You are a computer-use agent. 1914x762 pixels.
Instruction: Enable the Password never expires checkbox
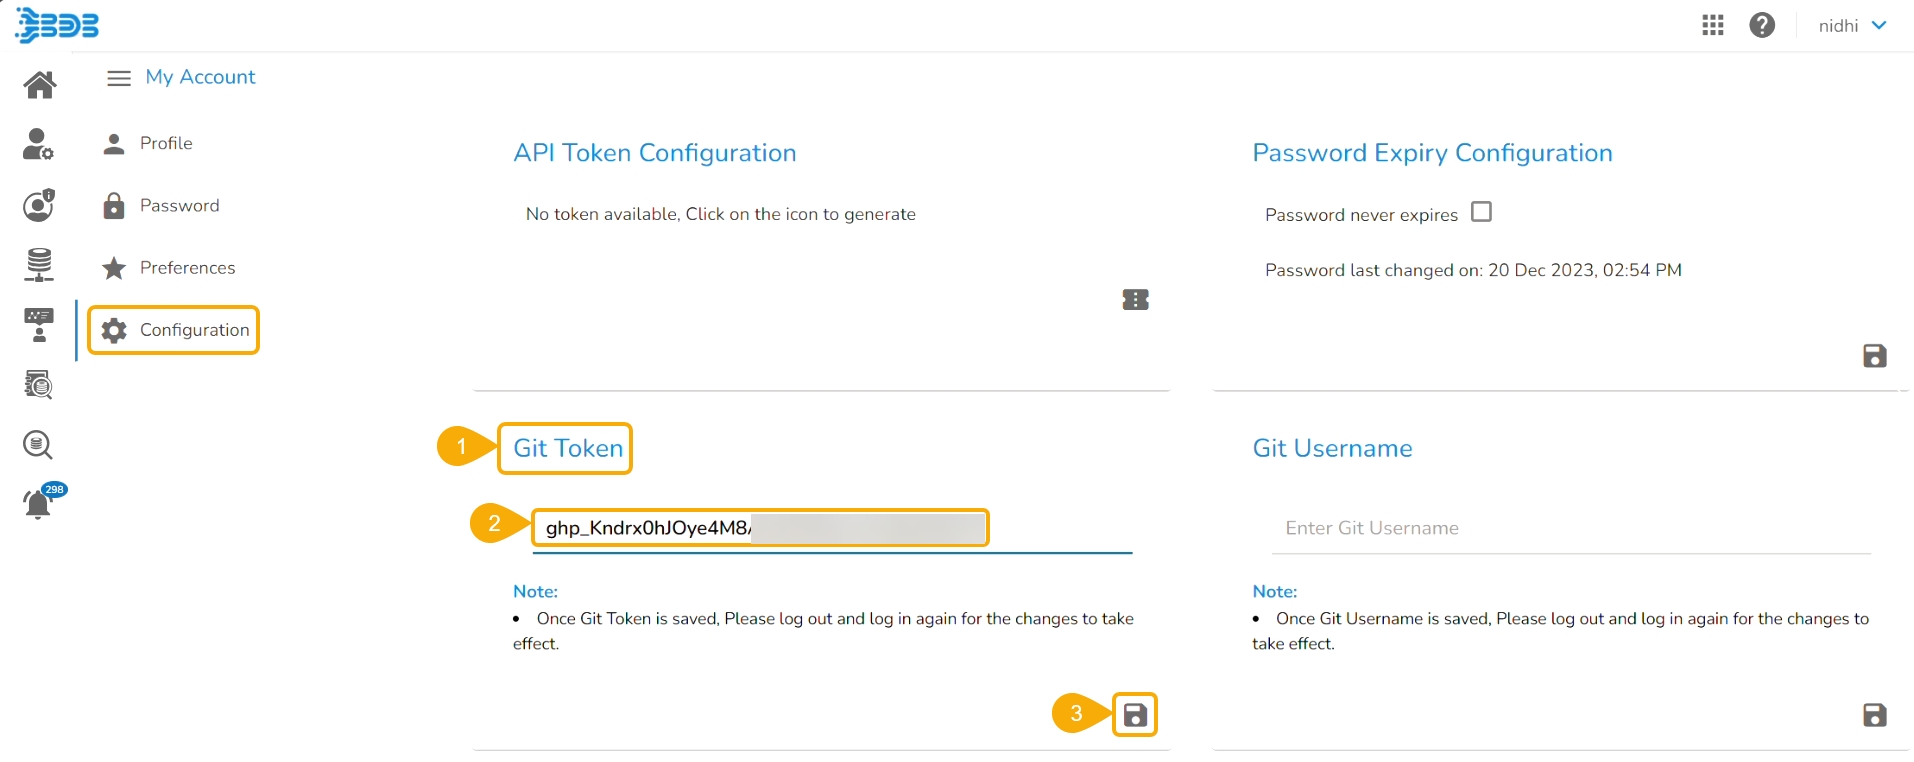(x=1481, y=212)
